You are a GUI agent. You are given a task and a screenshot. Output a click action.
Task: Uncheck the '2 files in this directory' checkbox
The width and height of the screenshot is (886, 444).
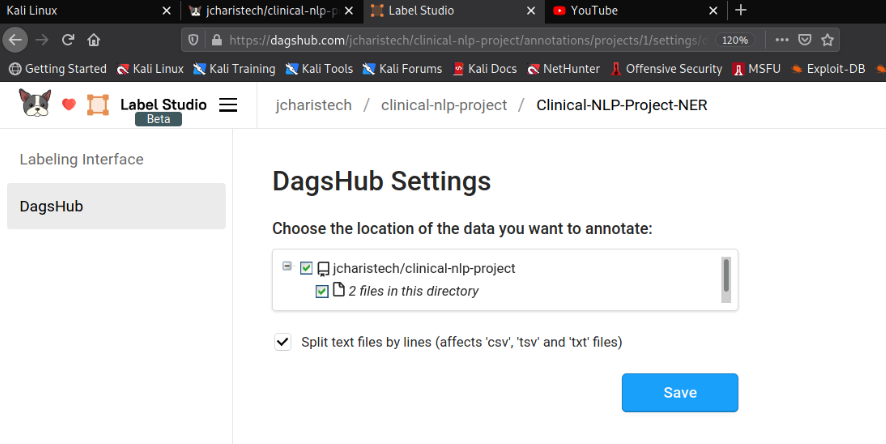click(322, 291)
